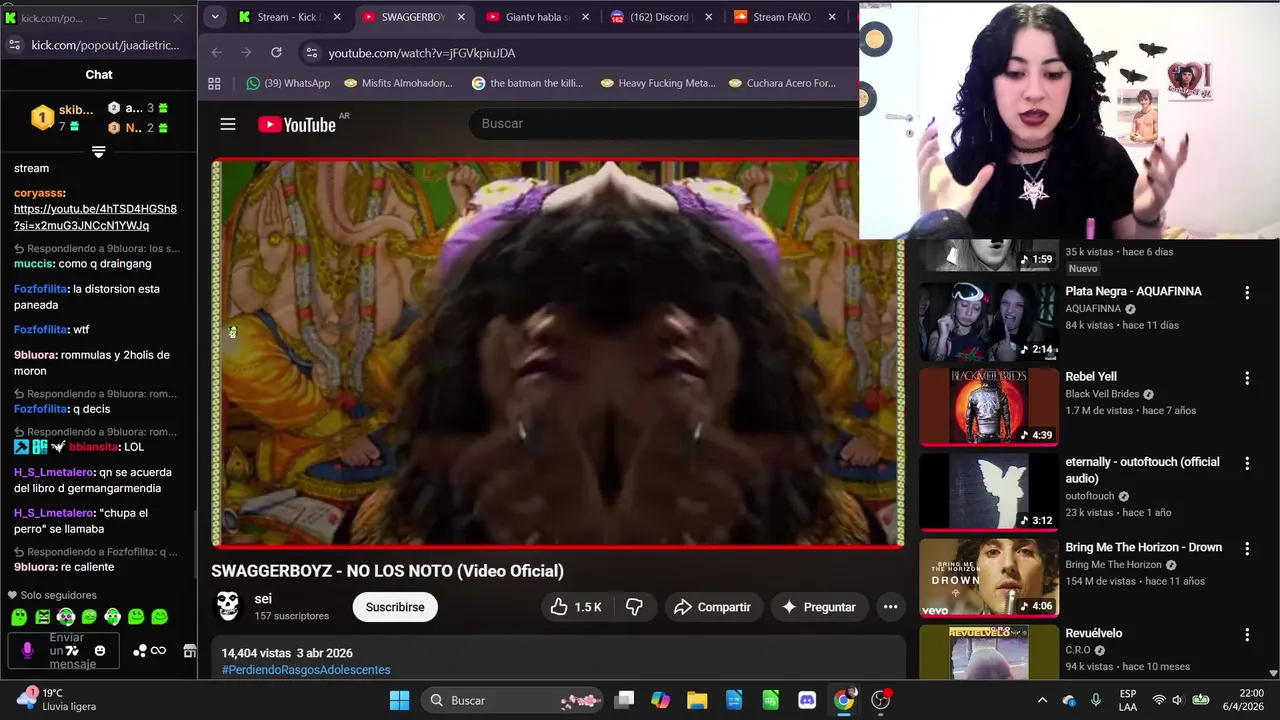The image size is (1280, 720).
Task: Open options menu for Revuélvelo video
Action: [1247, 635]
